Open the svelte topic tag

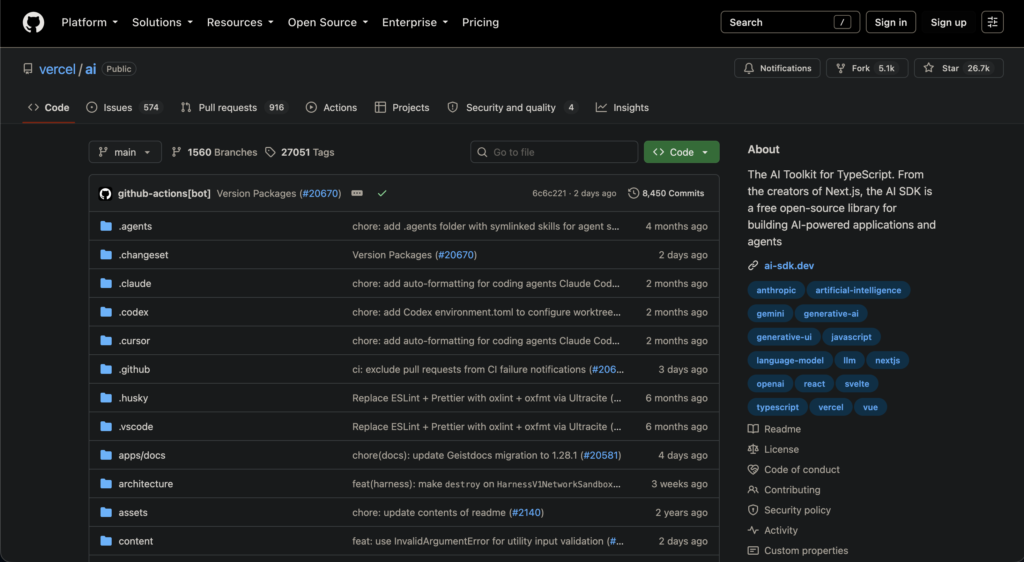pos(856,384)
